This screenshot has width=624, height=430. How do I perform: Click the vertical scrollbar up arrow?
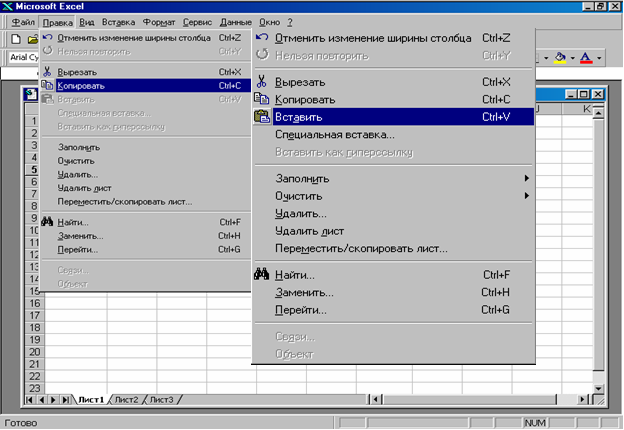[x=598, y=114]
